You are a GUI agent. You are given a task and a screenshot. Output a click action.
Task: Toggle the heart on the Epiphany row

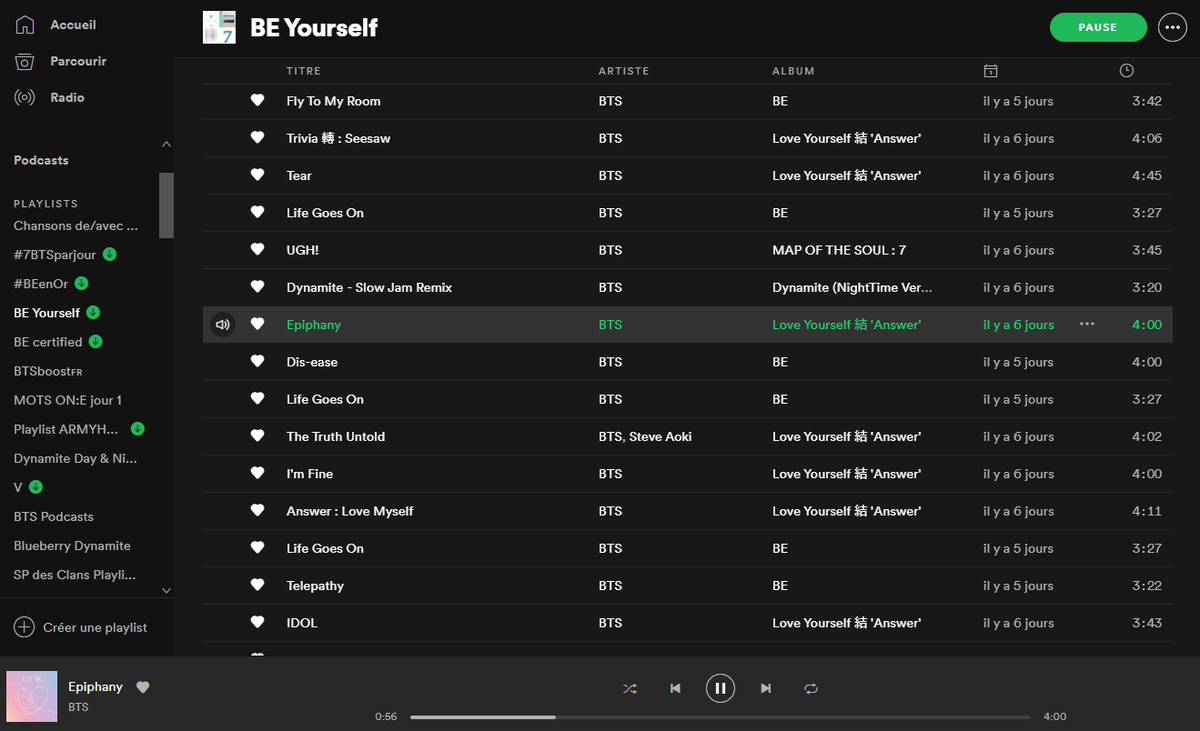point(257,324)
